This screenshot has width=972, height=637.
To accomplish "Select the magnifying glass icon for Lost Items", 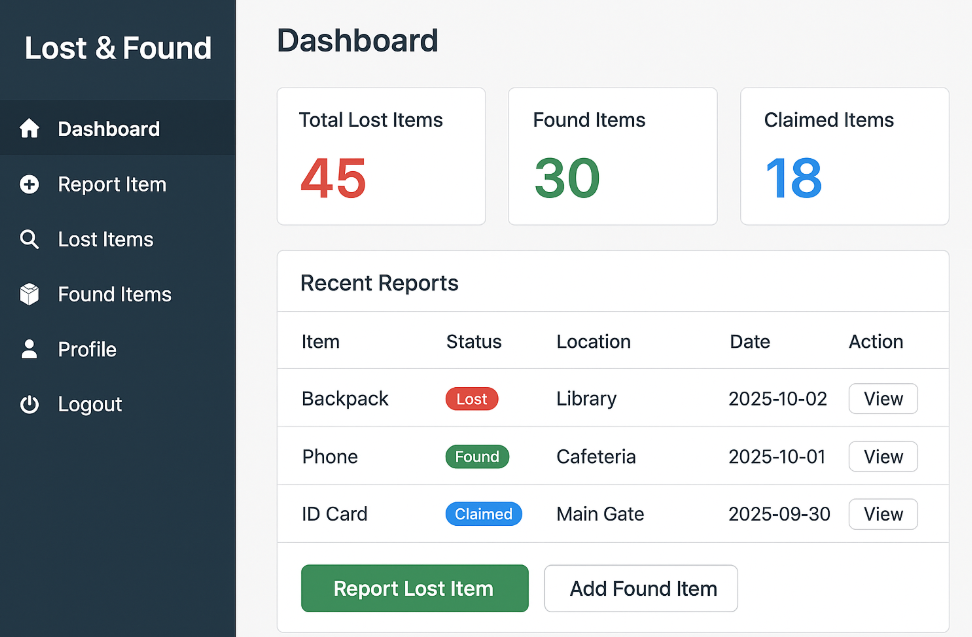I will (27, 239).
